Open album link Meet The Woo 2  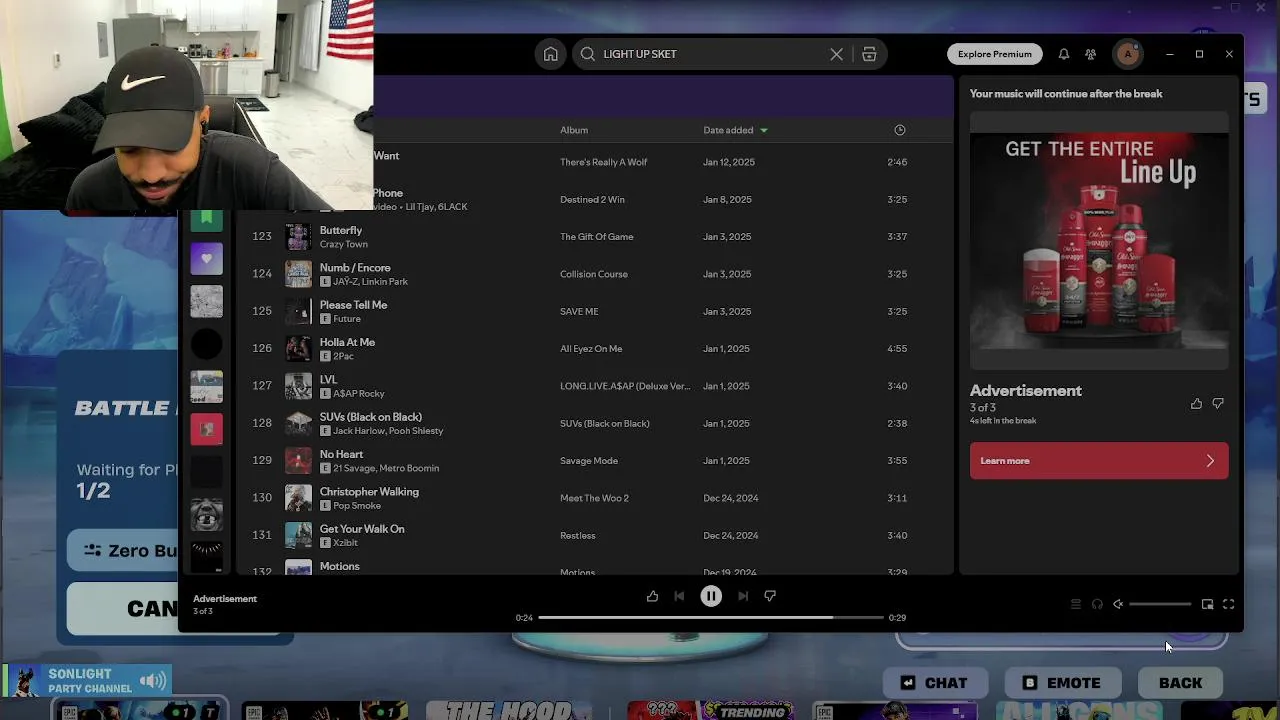click(594, 498)
